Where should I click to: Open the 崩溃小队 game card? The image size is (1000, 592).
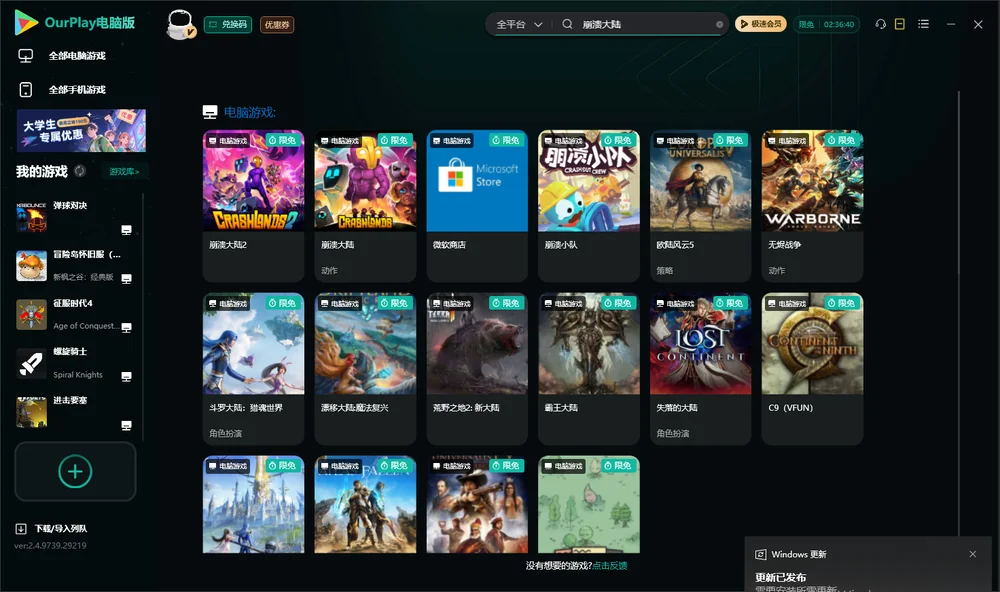point(589,206)
